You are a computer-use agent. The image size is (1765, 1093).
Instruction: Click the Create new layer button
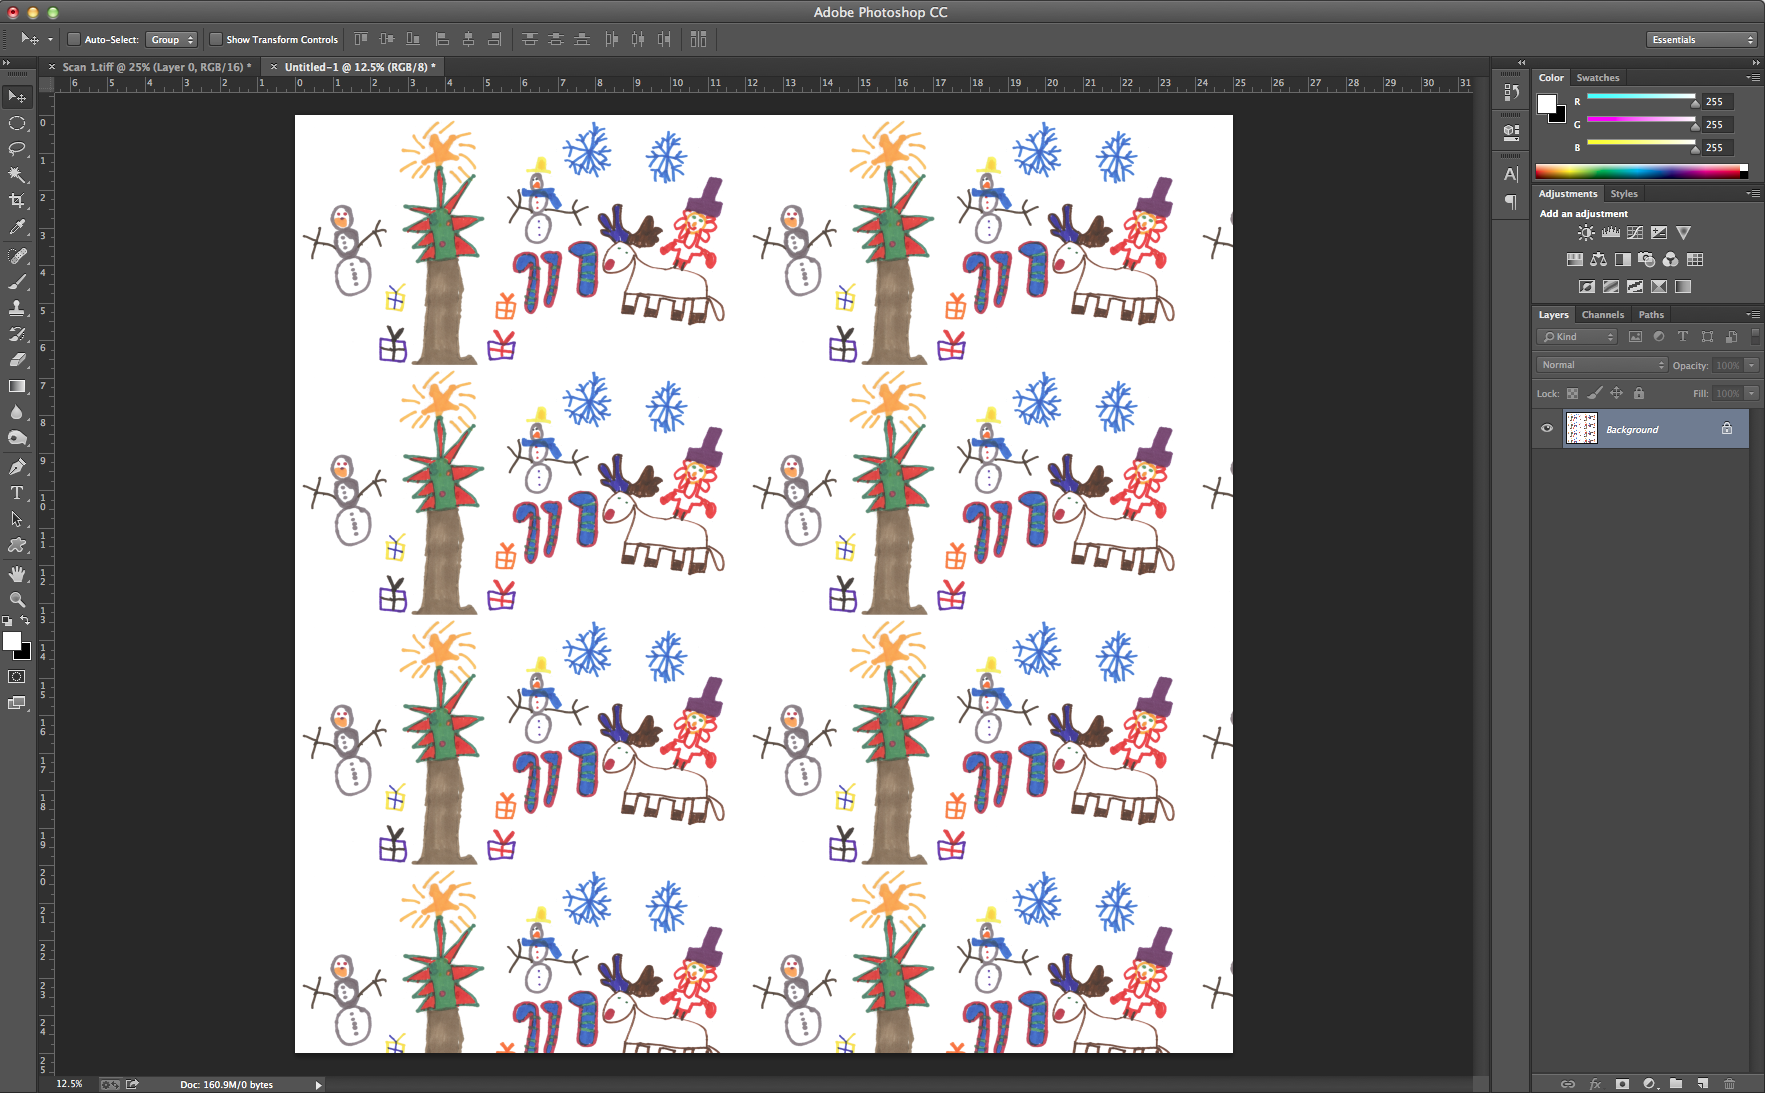pos(1702,1083)
